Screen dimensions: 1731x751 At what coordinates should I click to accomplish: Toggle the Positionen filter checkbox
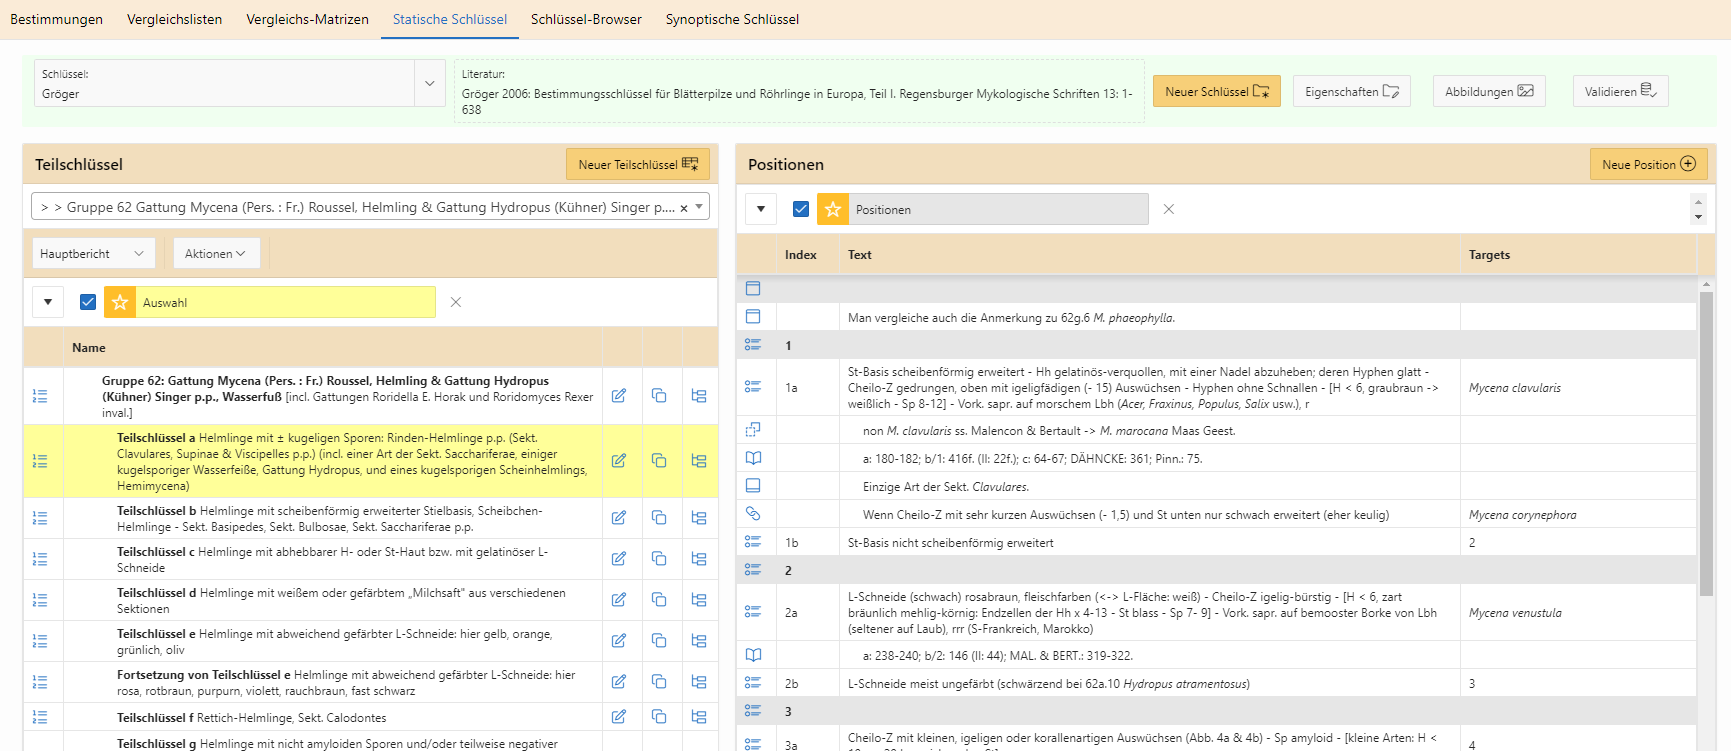(801, 209)
